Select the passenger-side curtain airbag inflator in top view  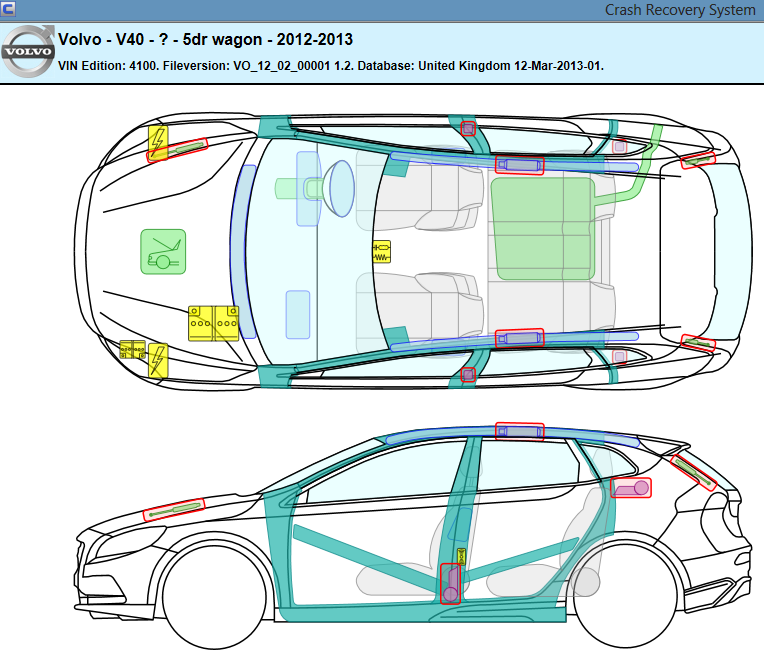519,338
